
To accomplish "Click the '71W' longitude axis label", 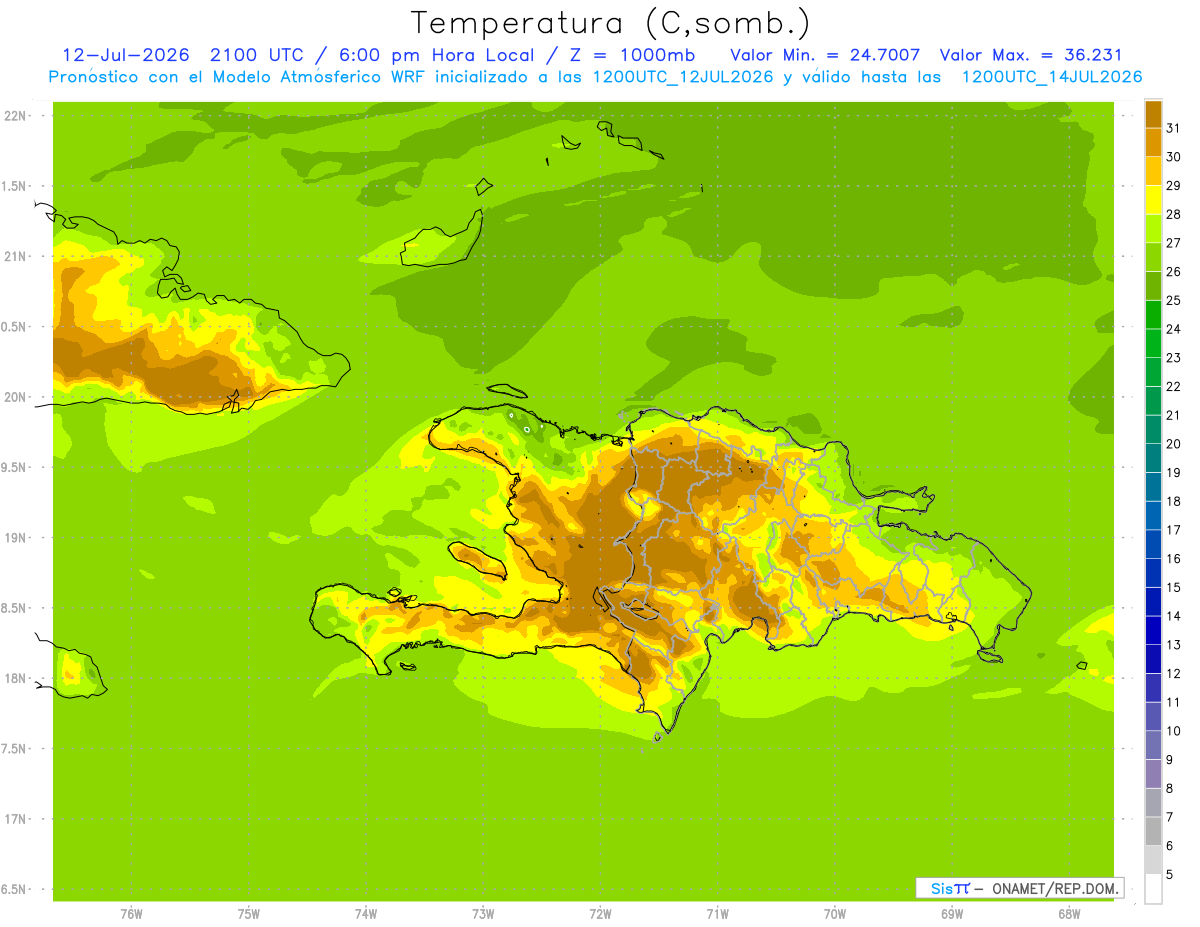I will pyautogui.click(x=717, y=913).
